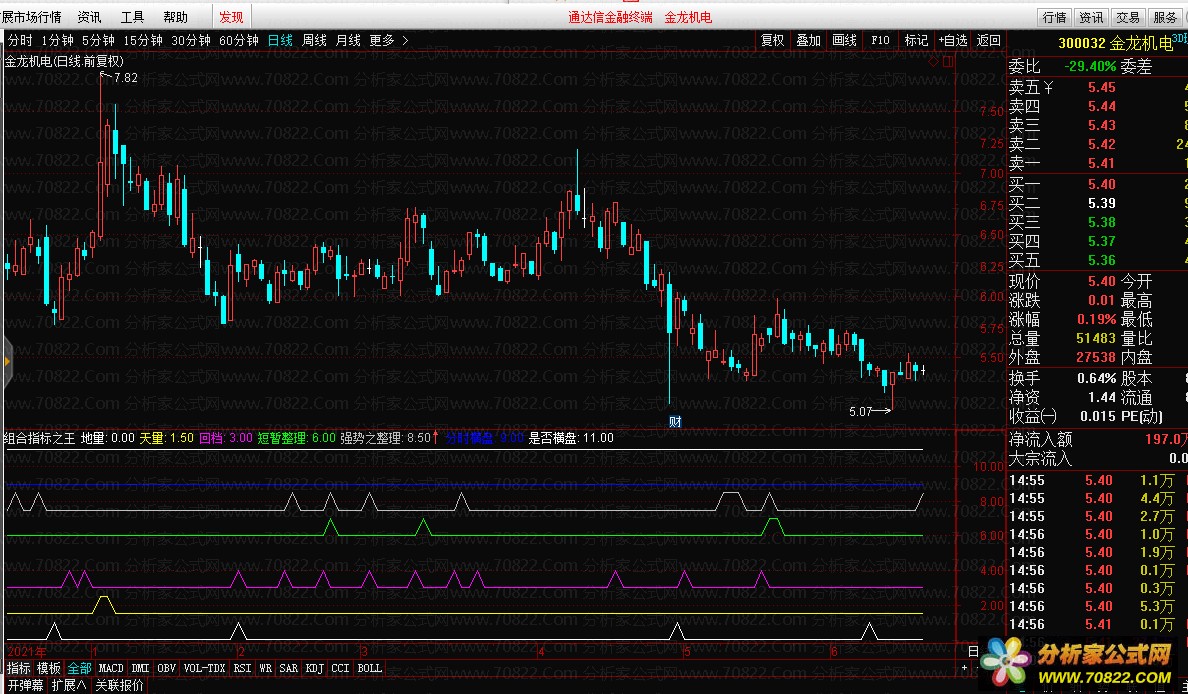1188x694 pixels.
Task: Switch to the KDJ indicator
Action: [314, 668]
